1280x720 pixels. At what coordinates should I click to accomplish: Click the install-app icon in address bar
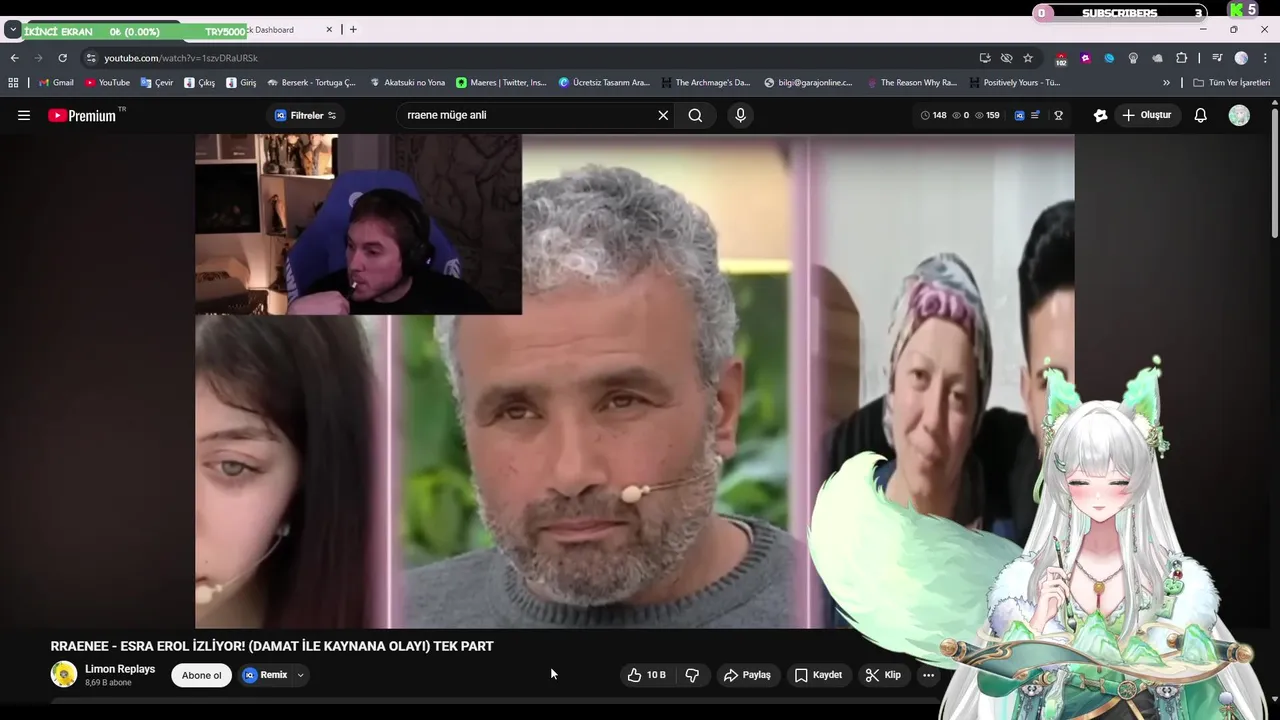[x=985, y=58]
